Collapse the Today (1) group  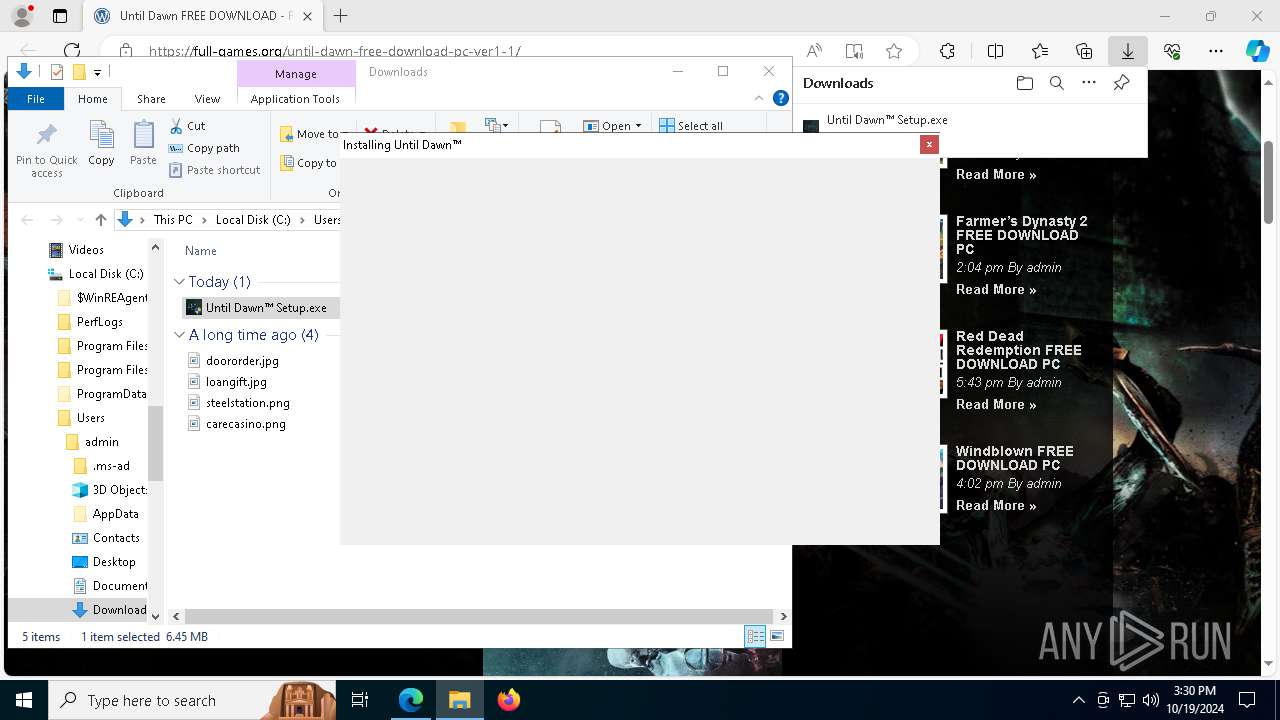tap(179, 282)
